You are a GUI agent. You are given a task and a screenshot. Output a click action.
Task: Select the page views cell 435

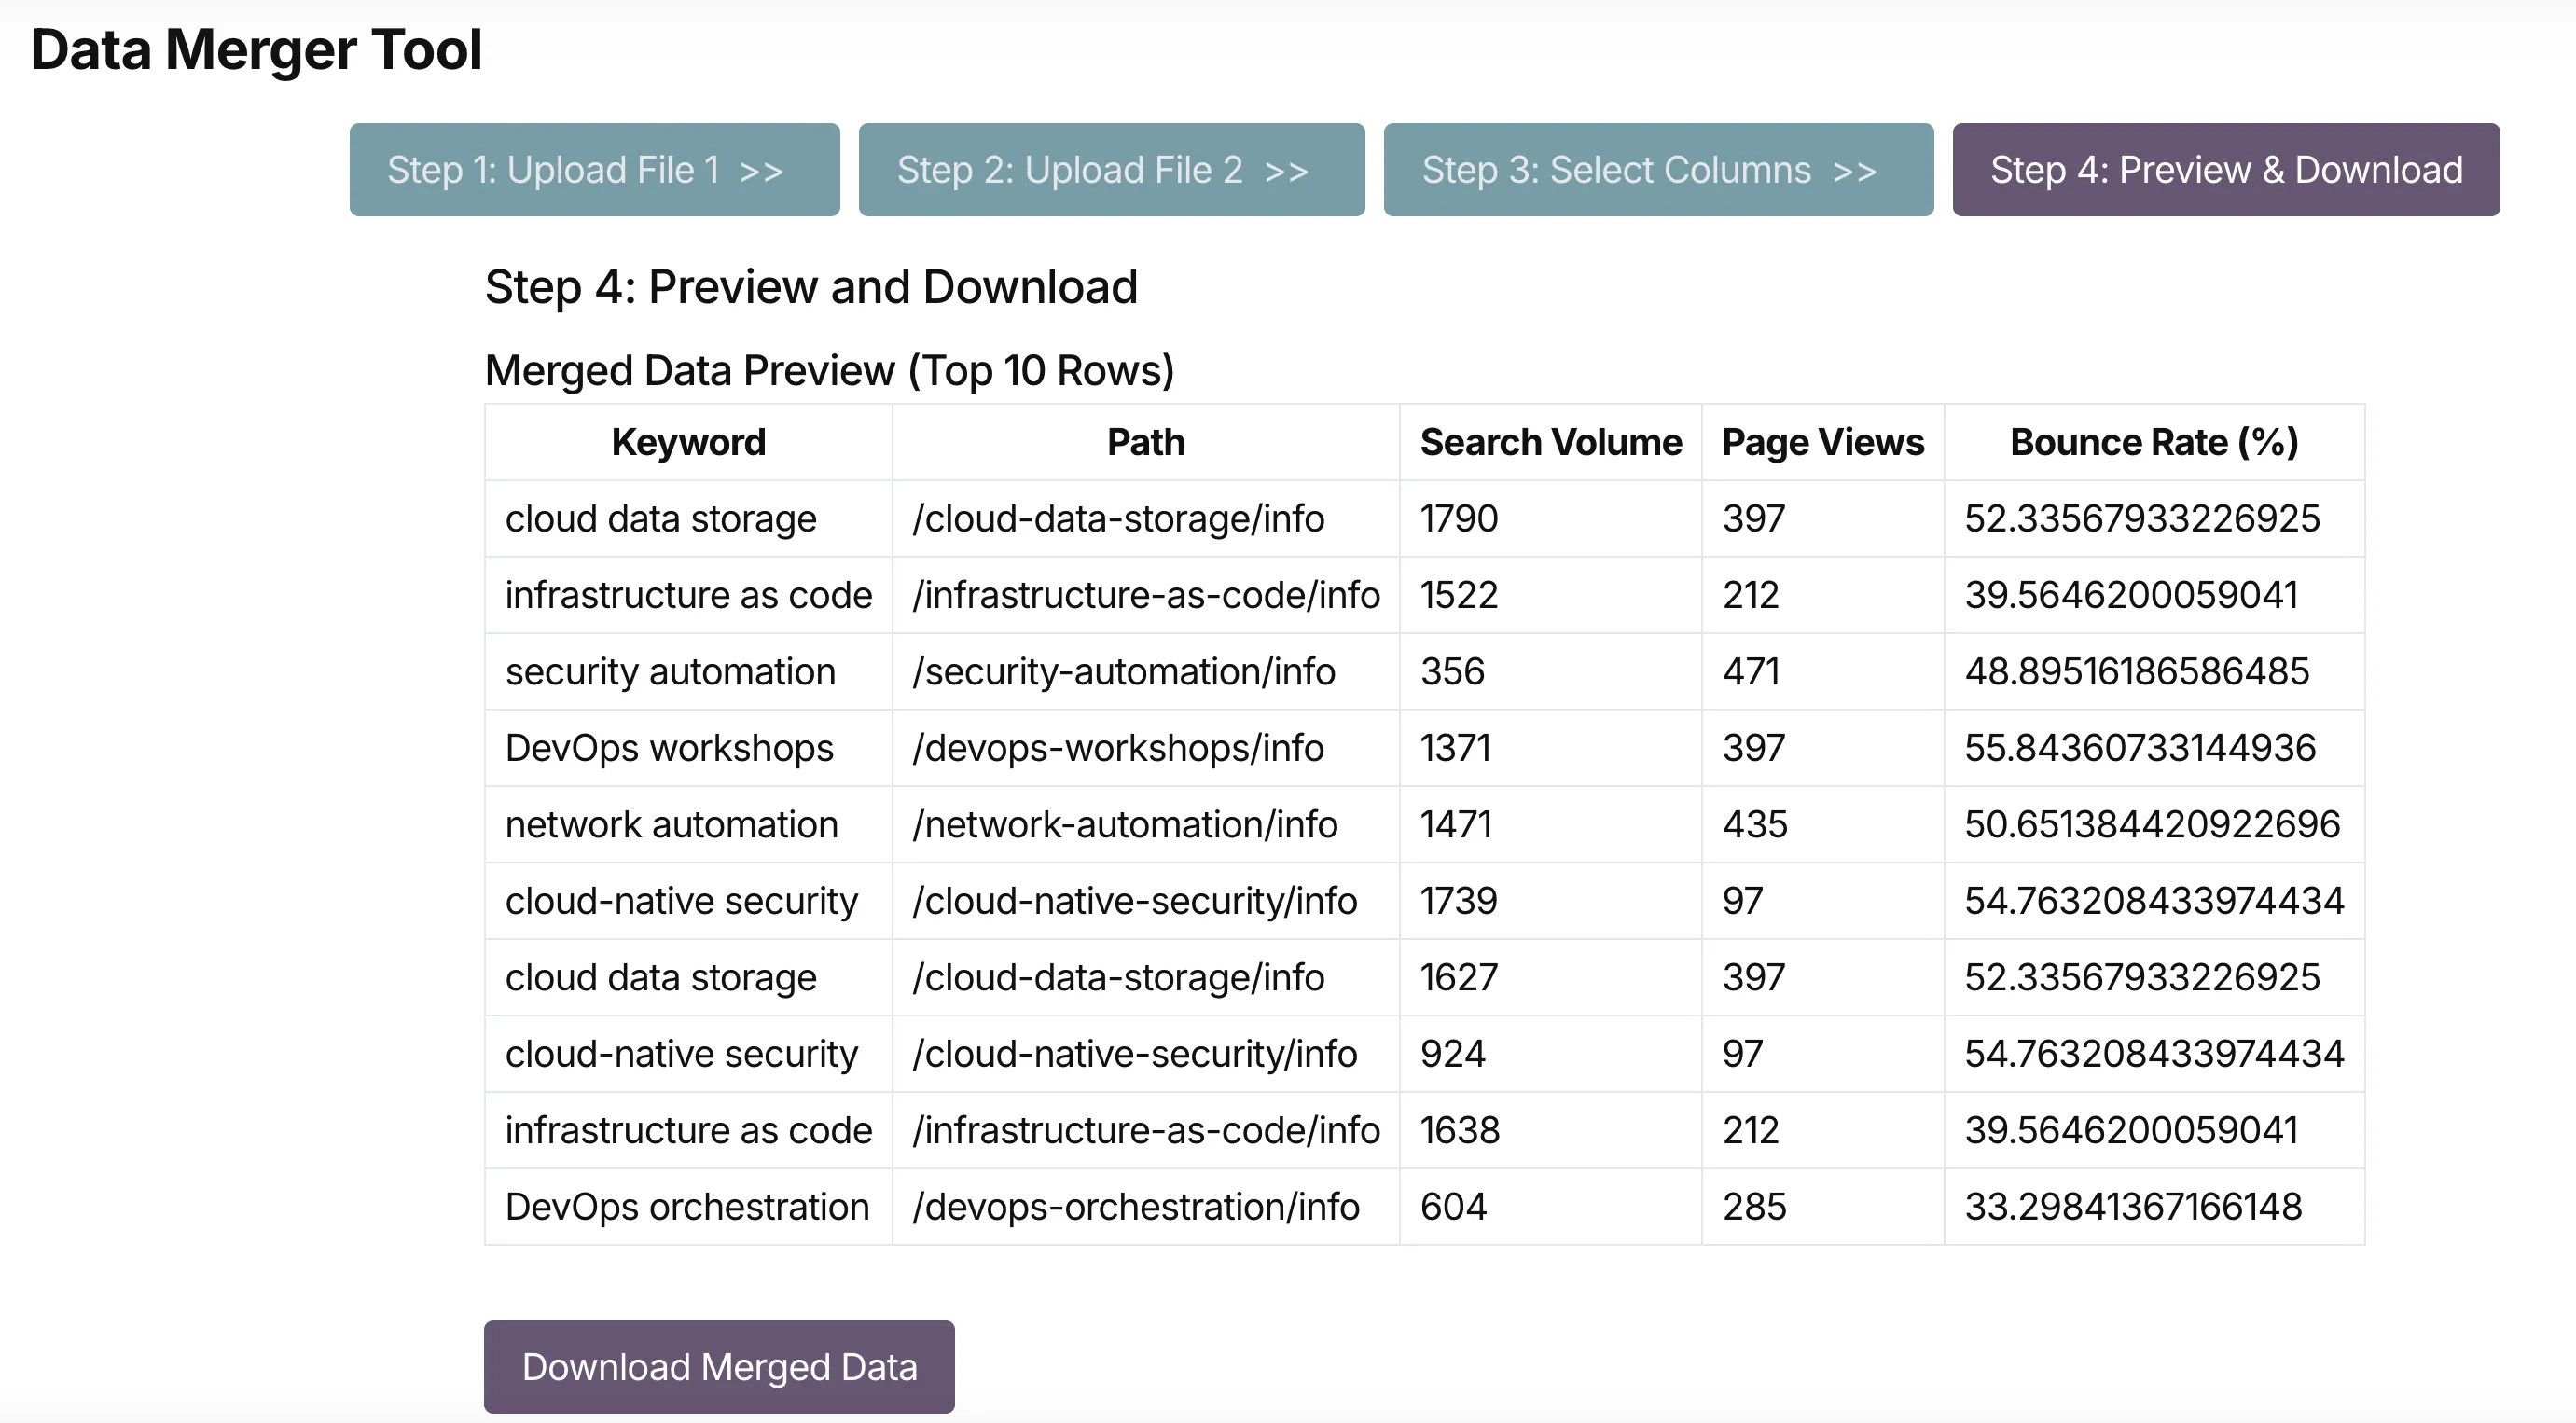click(1823, 825)
